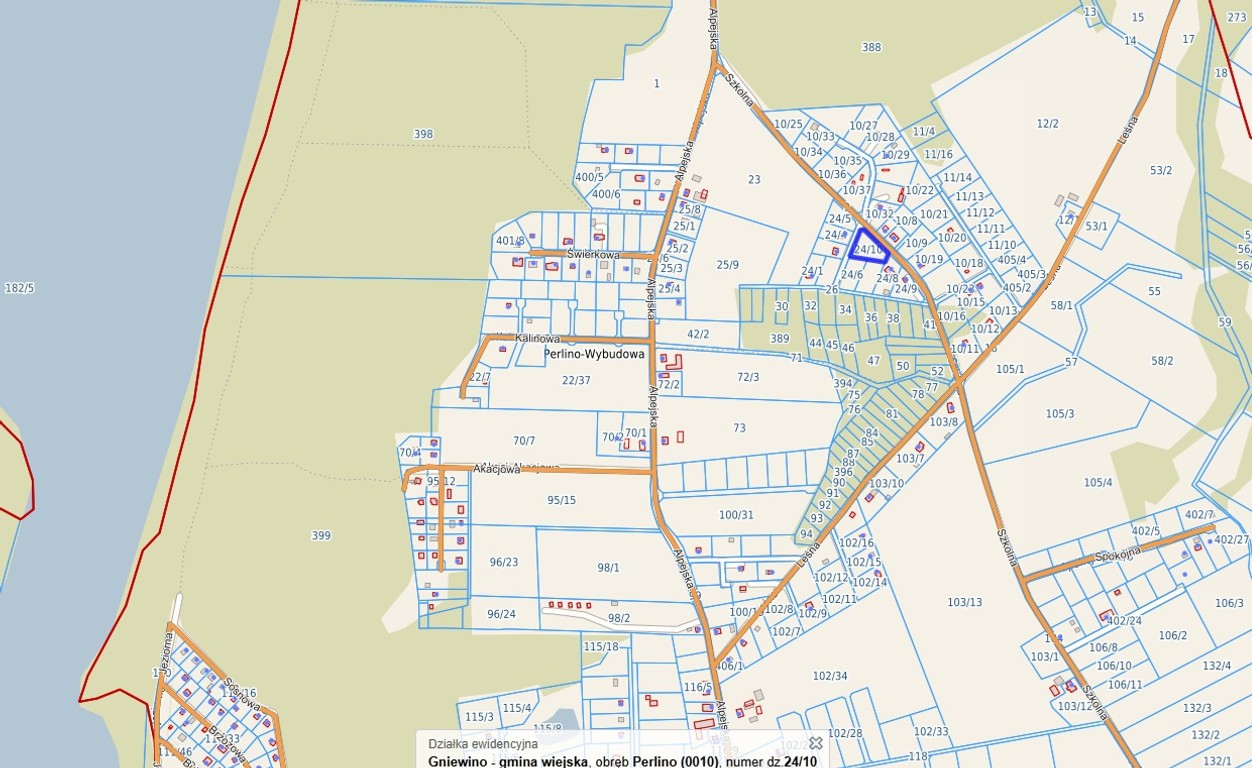Image resolution: width=1252 pixels, height=768 pixels.
Task: Click parcel label 389
Action: [780, 339]
